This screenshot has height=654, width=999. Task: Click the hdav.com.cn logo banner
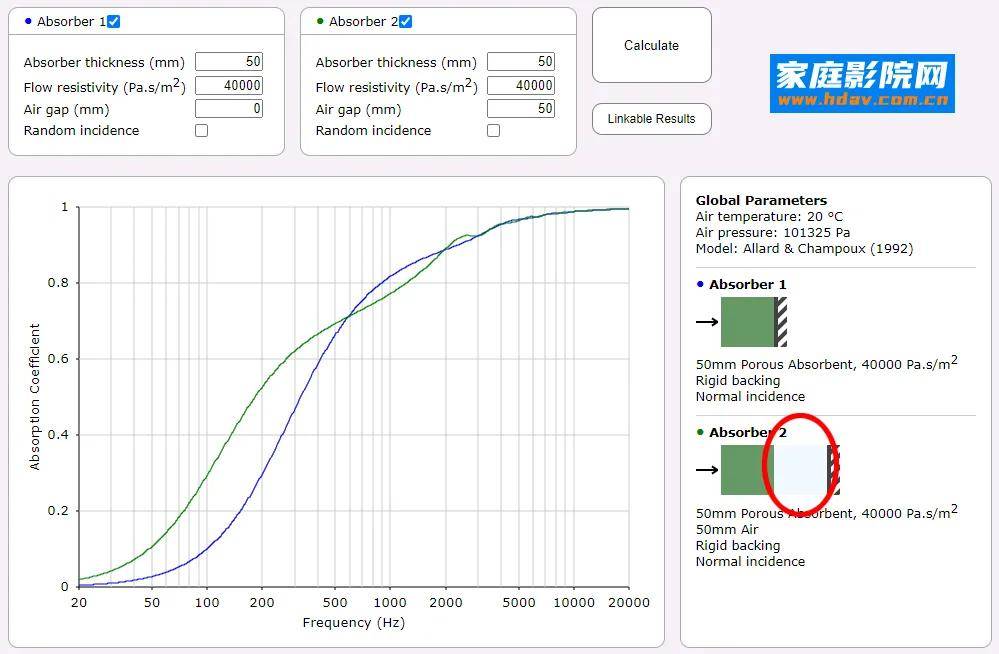862,83
